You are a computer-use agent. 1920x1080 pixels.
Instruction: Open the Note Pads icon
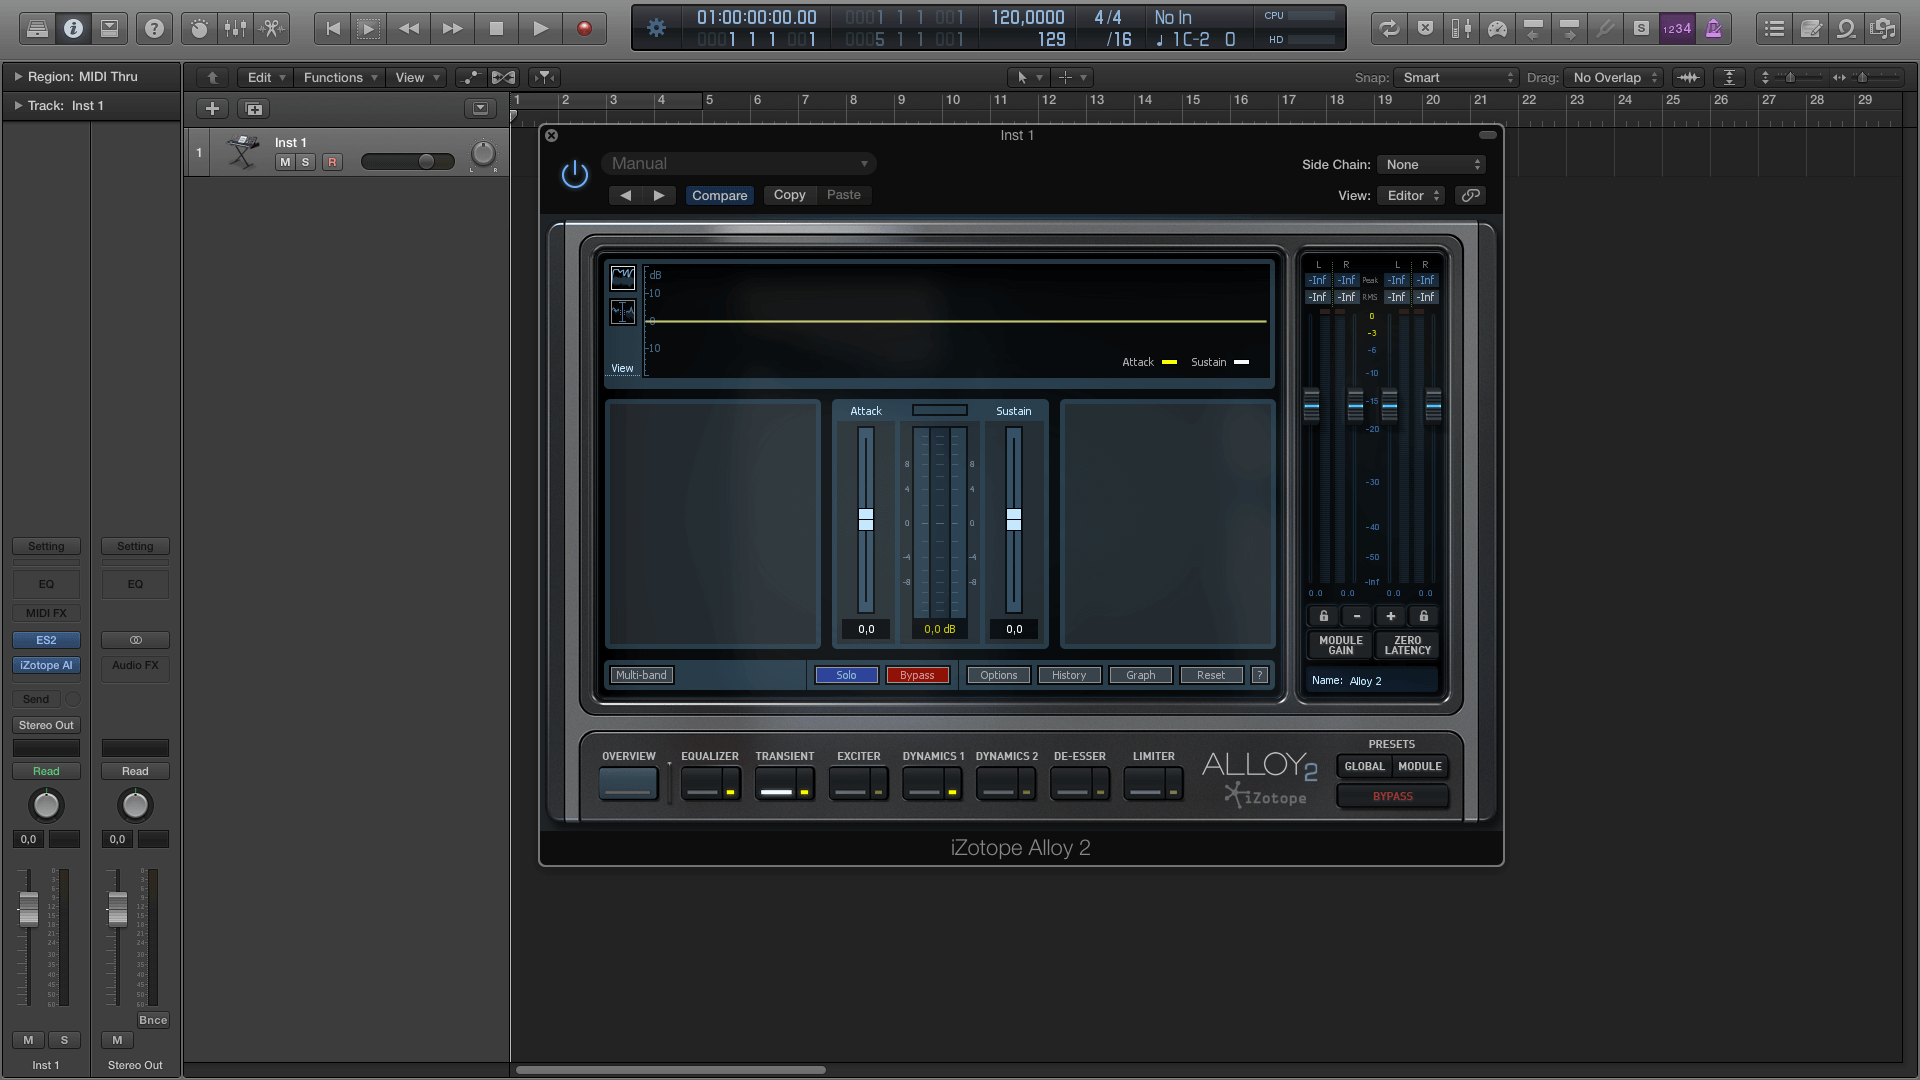click(x=1811, y=29)
